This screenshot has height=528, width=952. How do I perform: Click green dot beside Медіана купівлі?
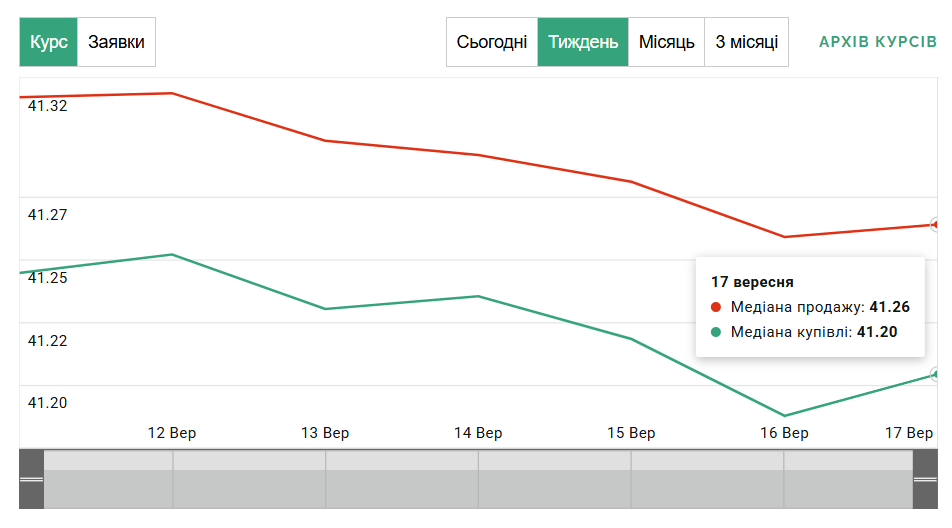(x=716, y=332)
